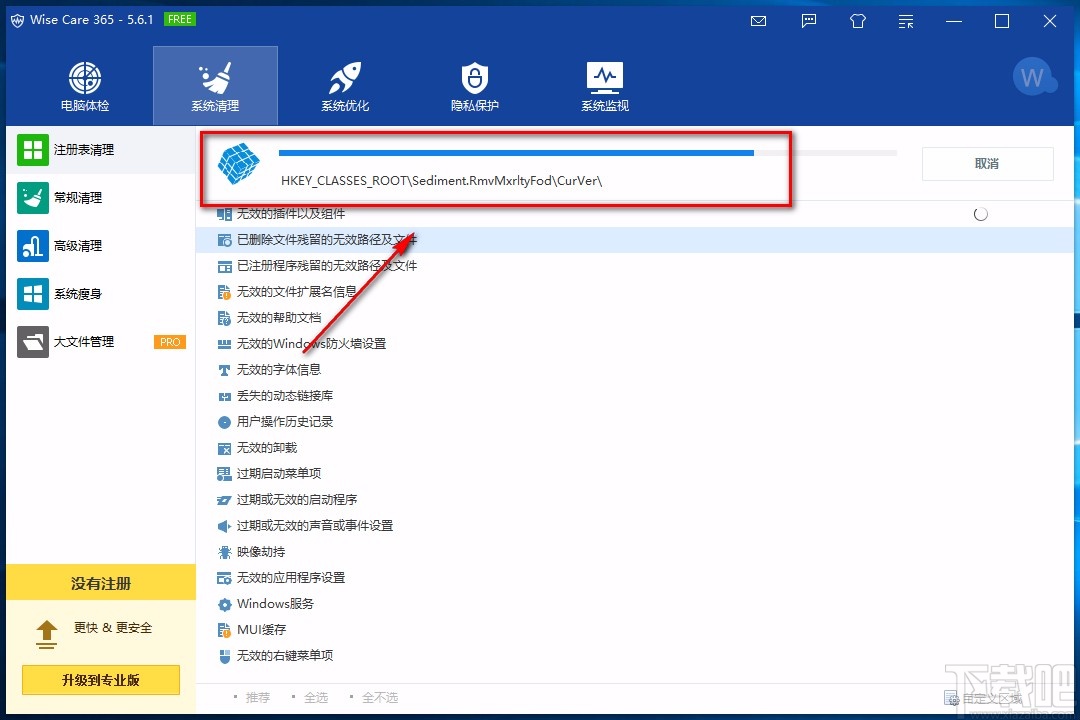Image resolution: width=1080 pixels, height=720 pixels.
Task: Click gear icon of Windows服务
Action: coord(224,604)
